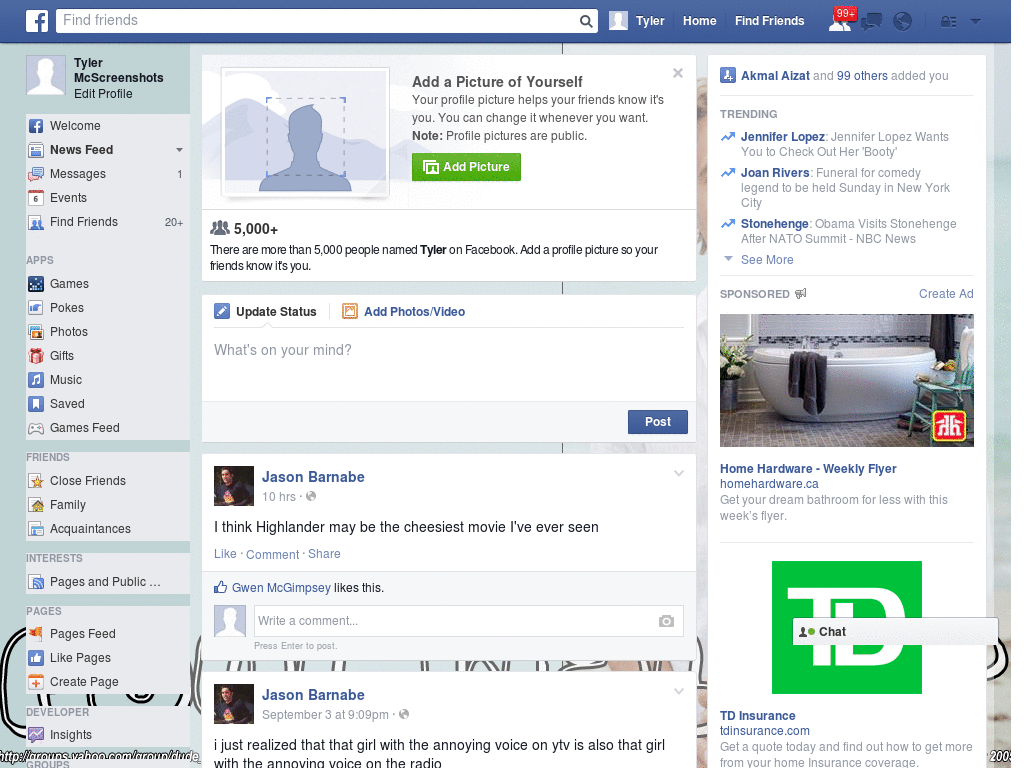
Task: Open privacy shortcuts lock icon
Action: coord(948,22)
